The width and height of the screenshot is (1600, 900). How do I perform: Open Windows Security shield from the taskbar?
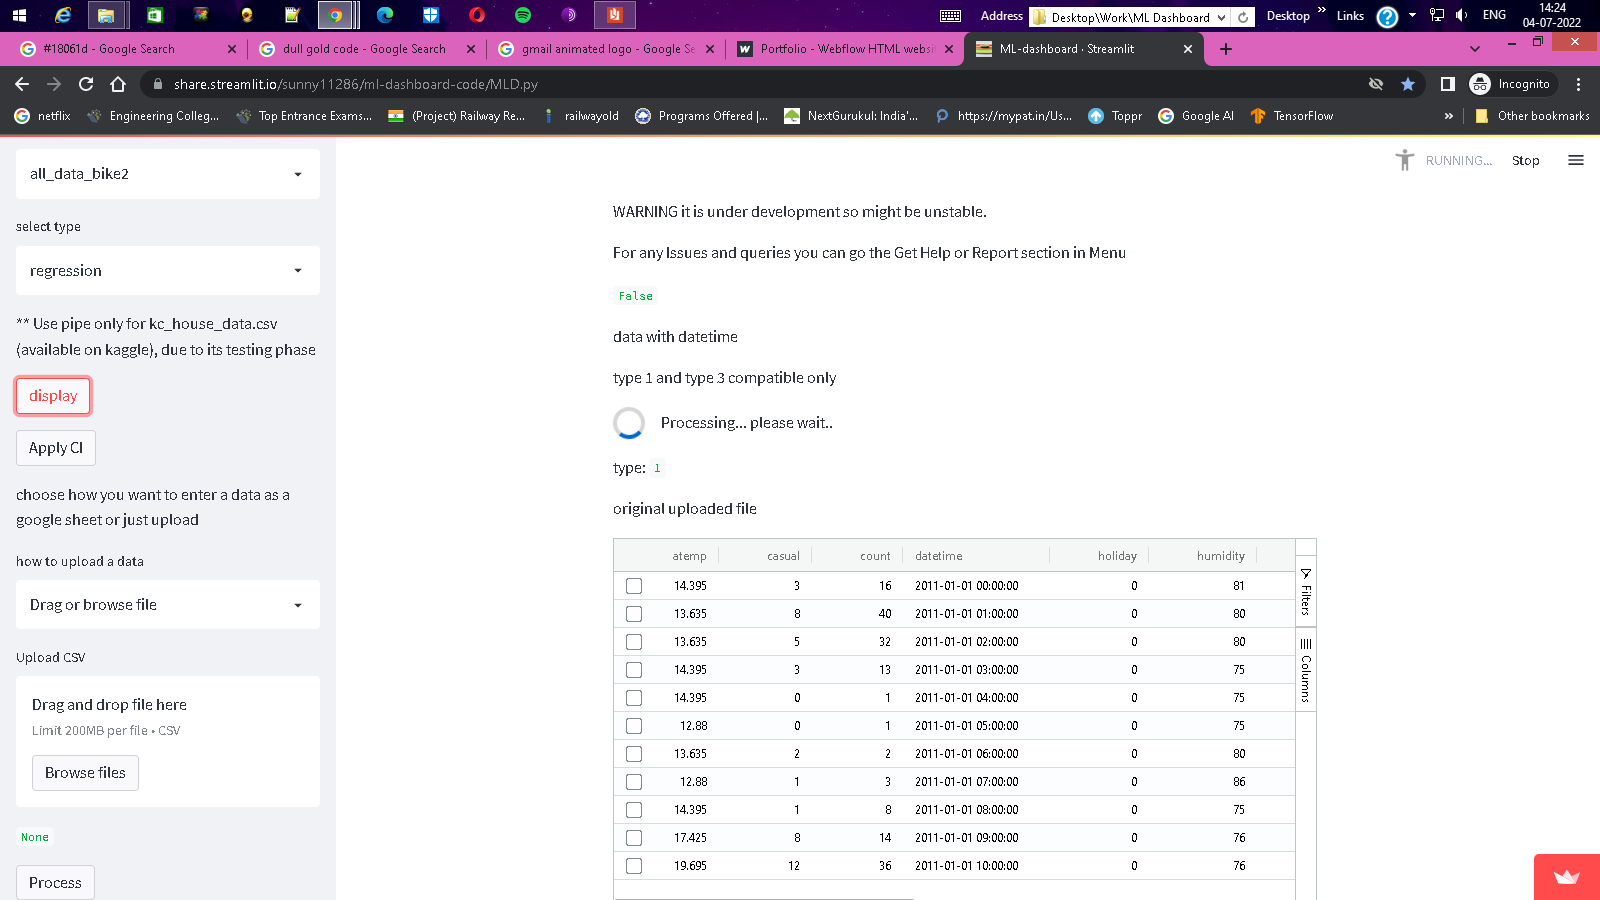click(431, 15)
